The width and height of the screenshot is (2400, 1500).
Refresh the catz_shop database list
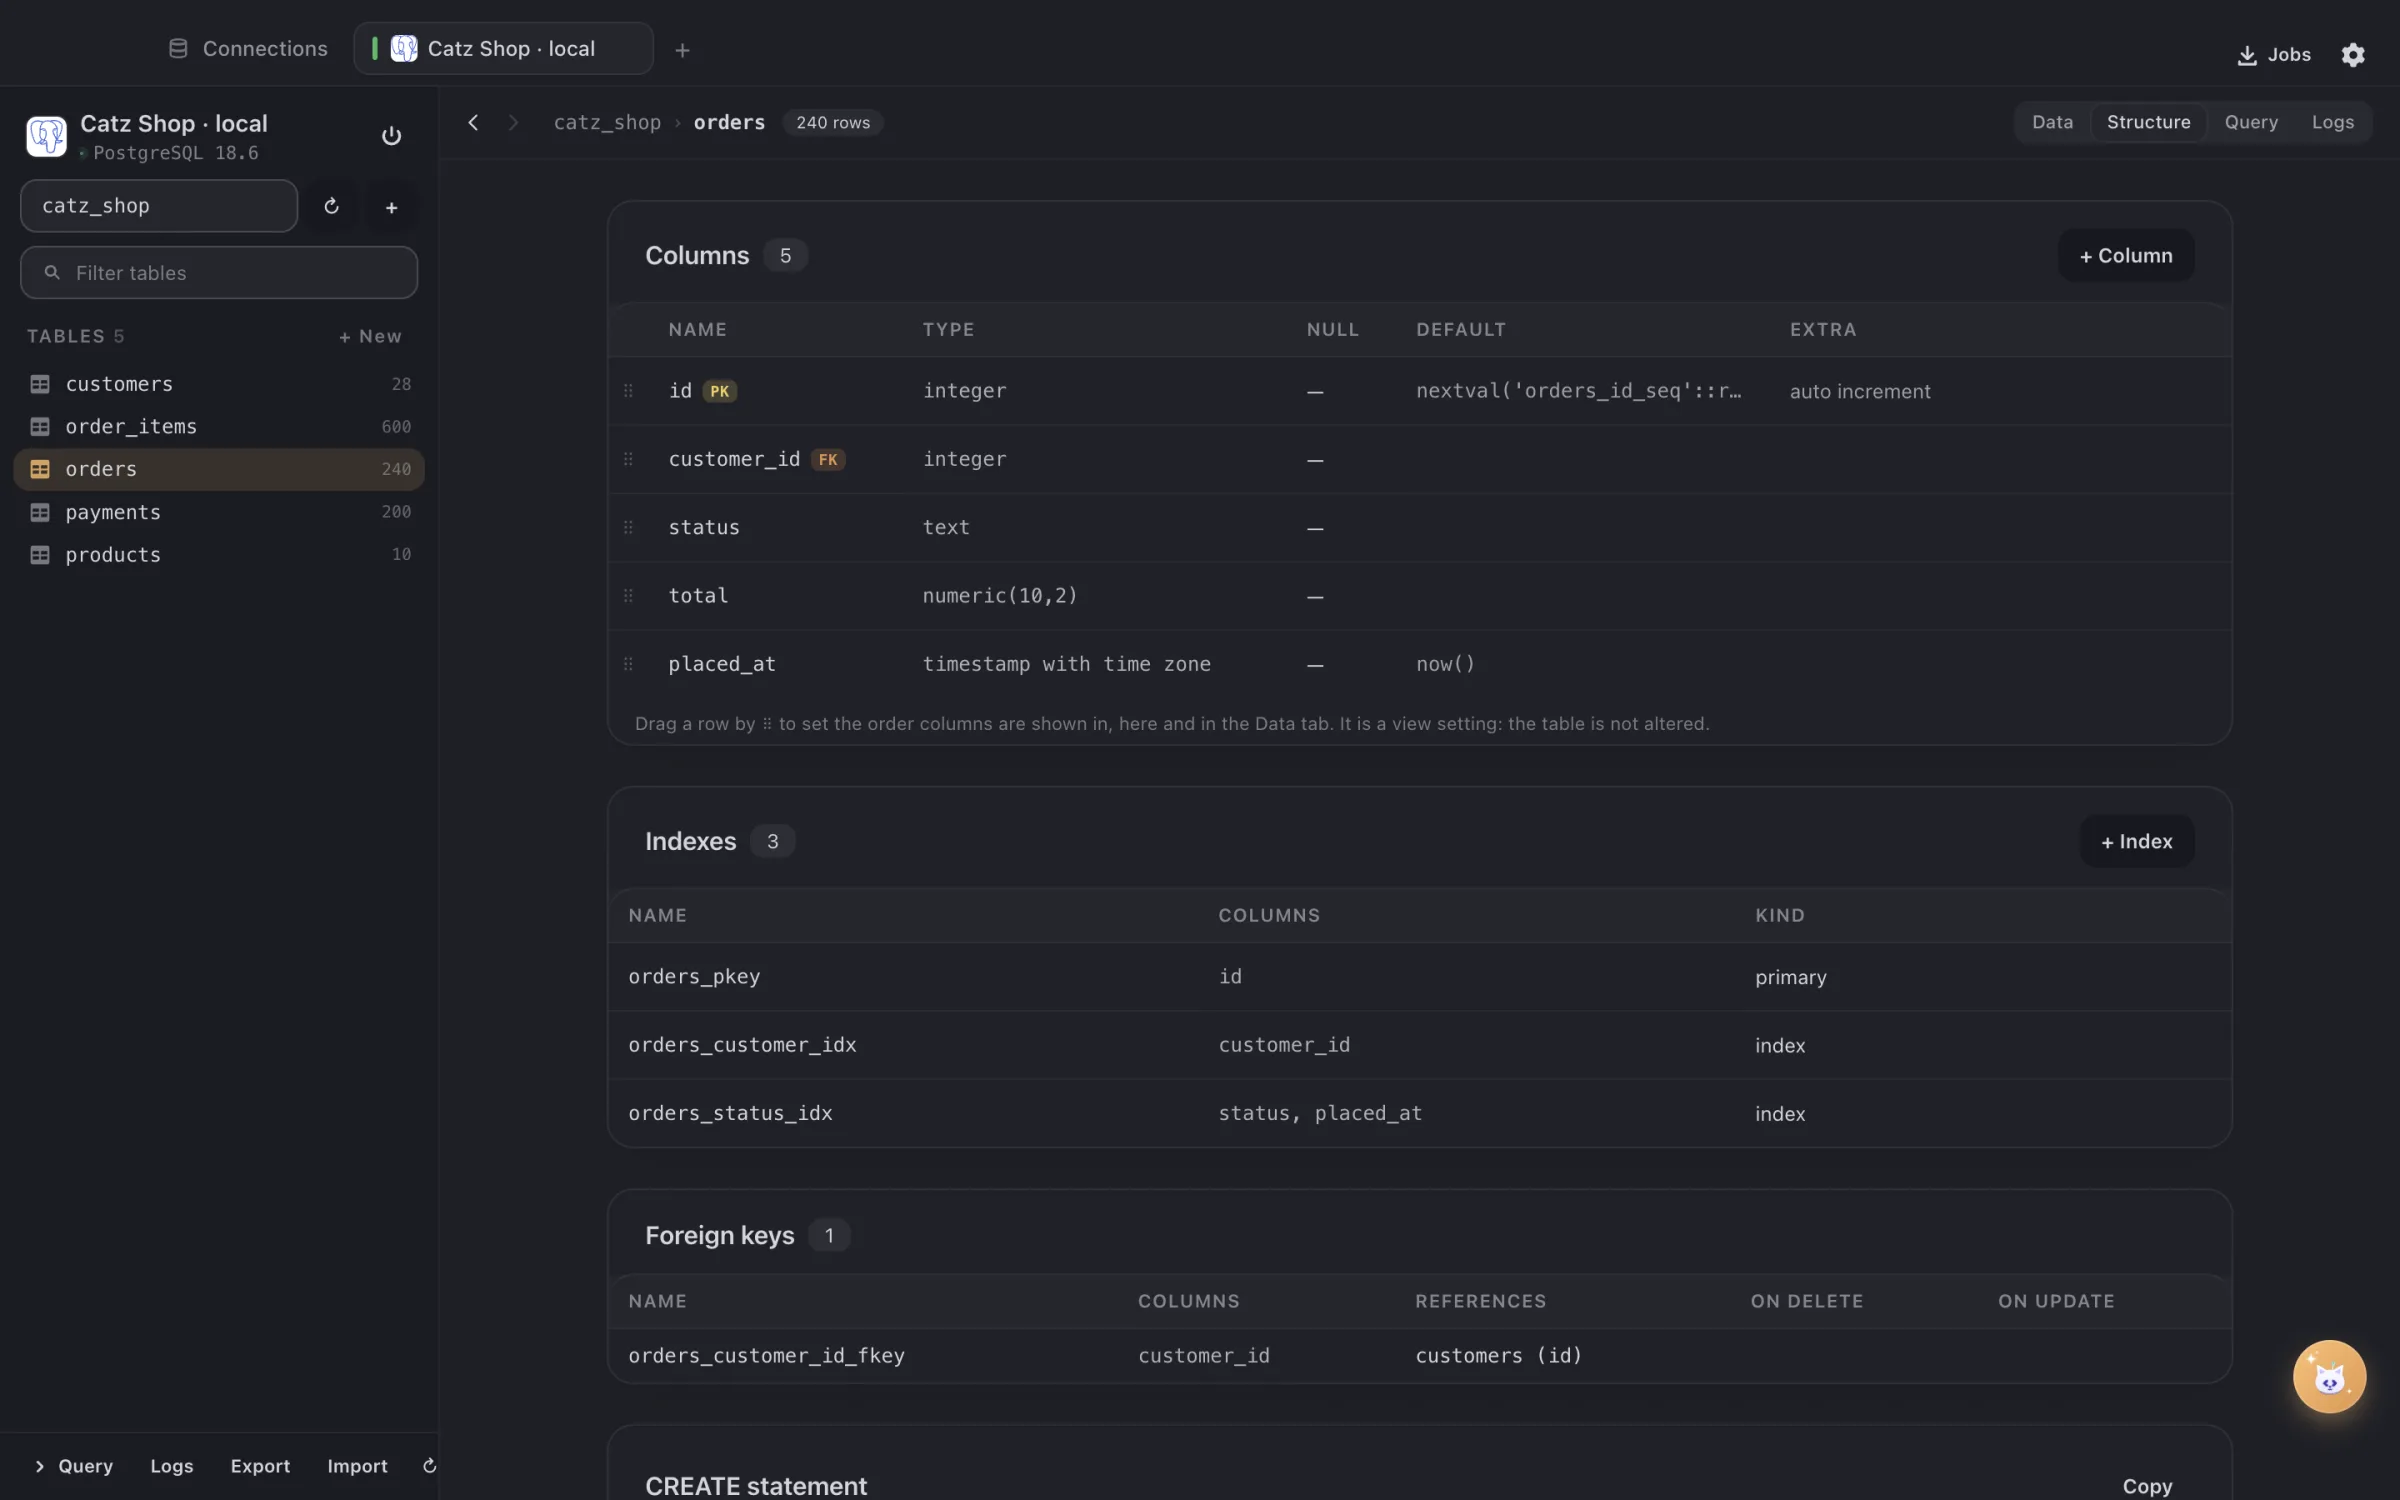331,206
